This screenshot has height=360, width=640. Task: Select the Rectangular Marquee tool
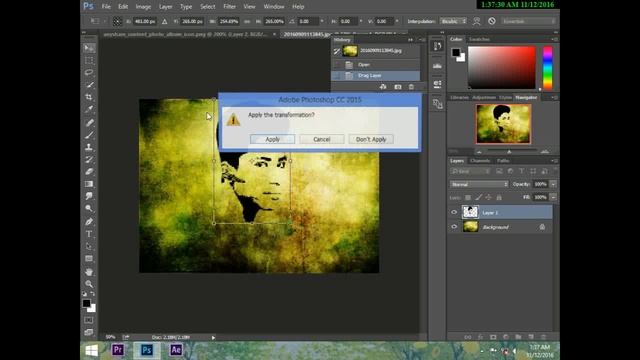point(89,60)
